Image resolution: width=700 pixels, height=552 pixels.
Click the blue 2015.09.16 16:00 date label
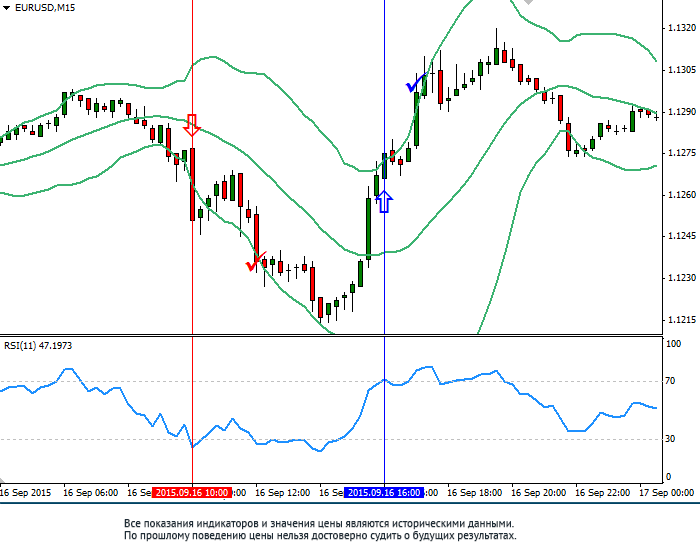point(384,493)
